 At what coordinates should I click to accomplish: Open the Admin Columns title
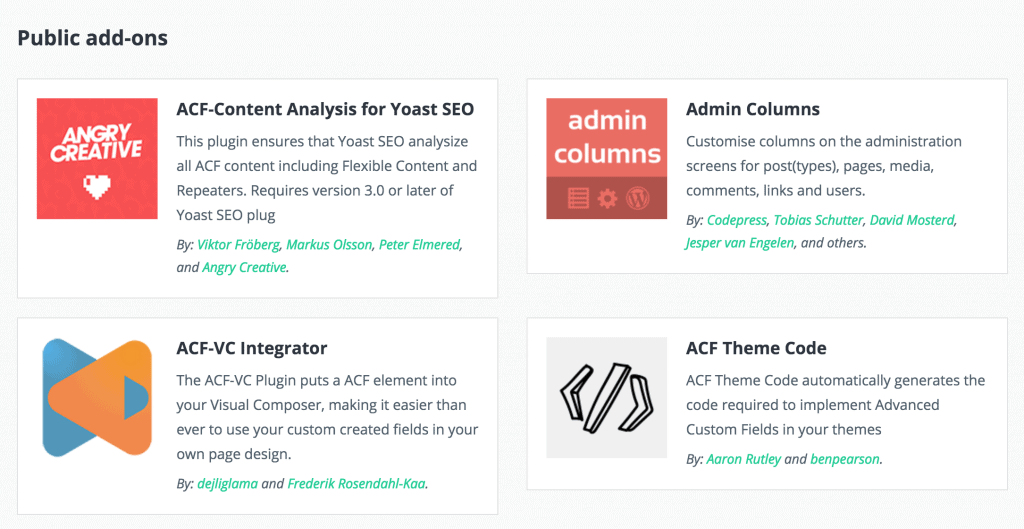[x=753, y=109]
